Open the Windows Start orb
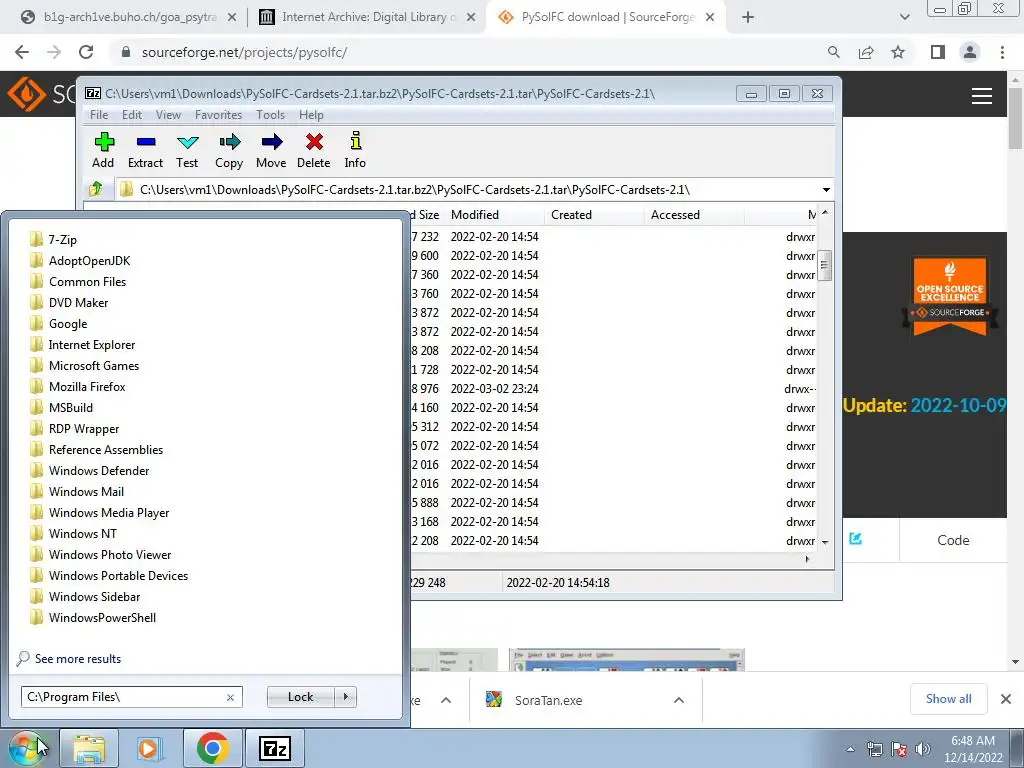1024x768 pixels. point(27,748)
